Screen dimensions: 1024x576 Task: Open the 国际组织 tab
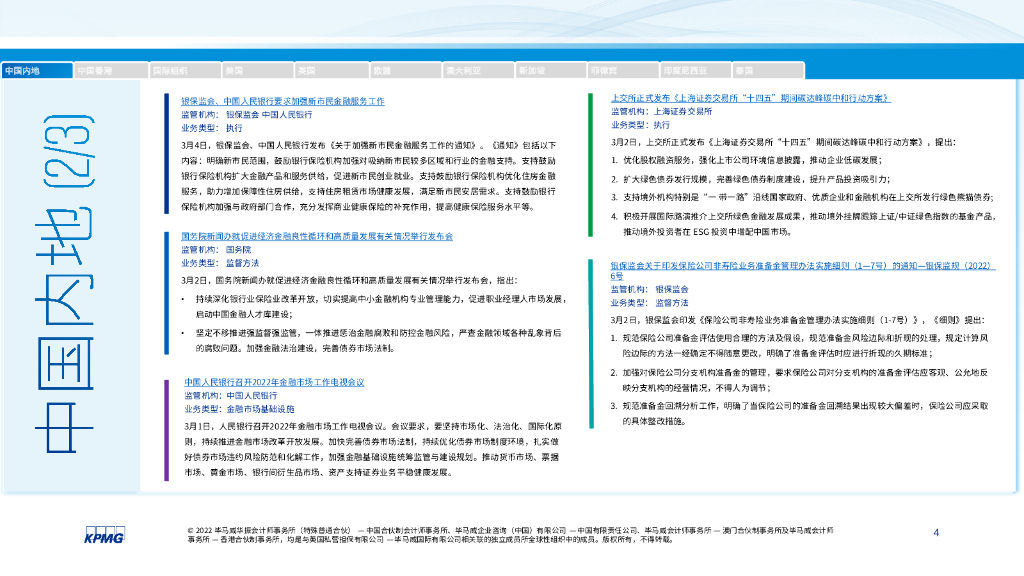pos(185,71)
